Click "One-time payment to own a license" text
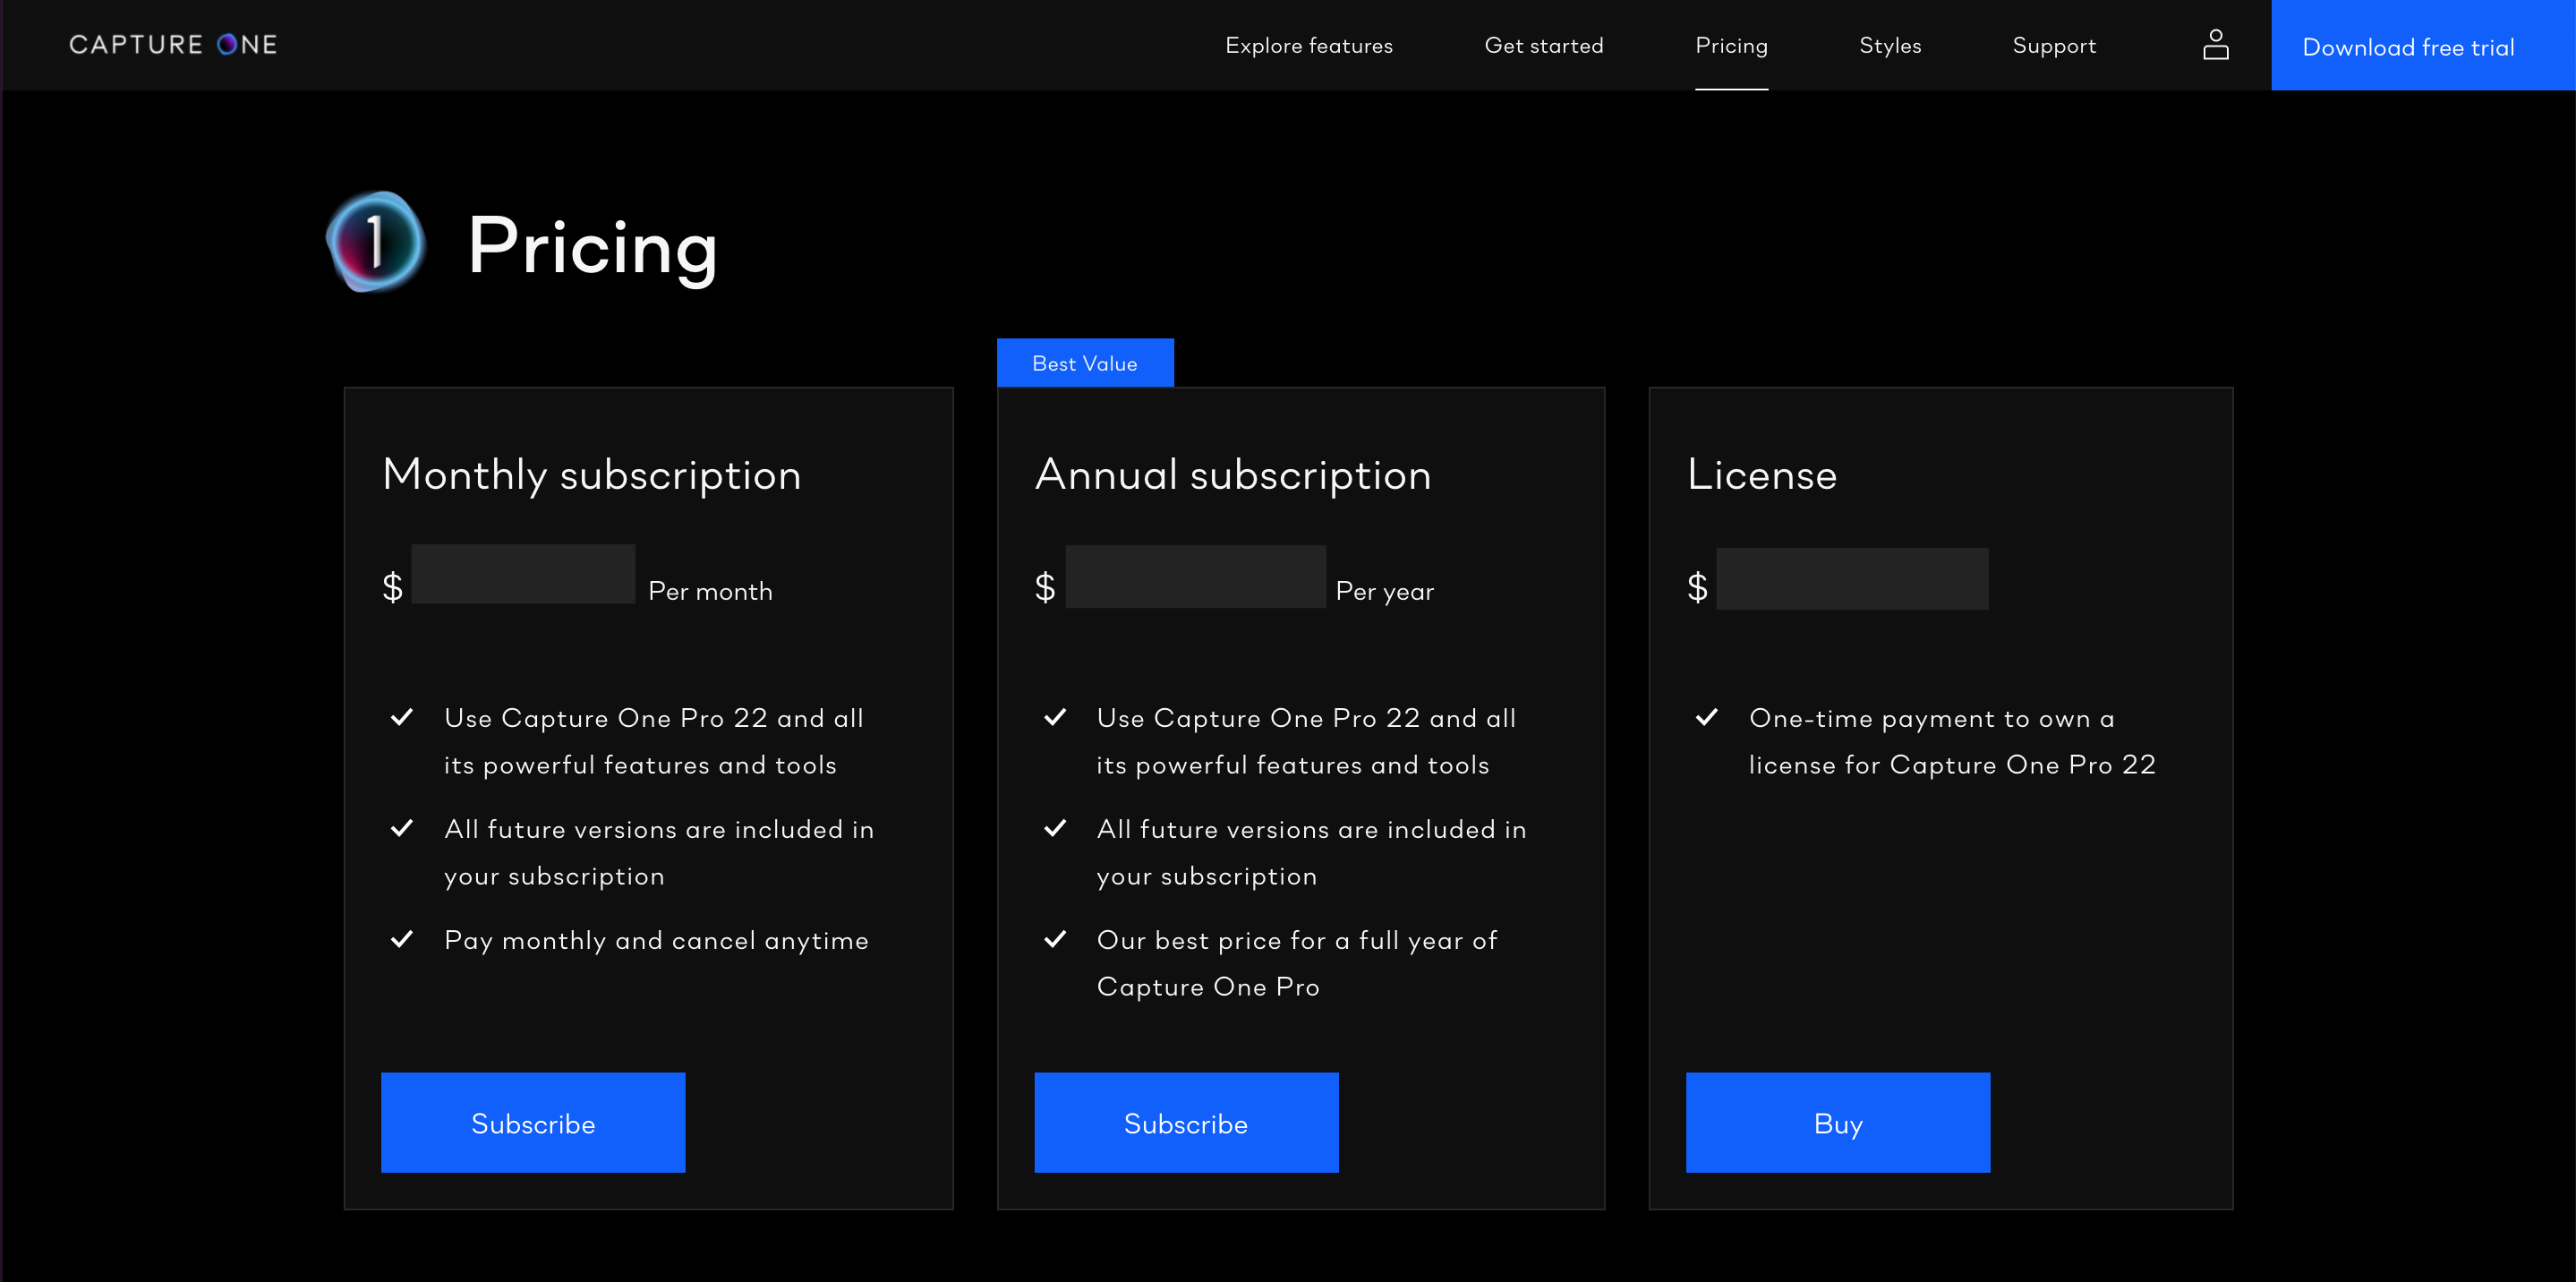 (1952, 741)
